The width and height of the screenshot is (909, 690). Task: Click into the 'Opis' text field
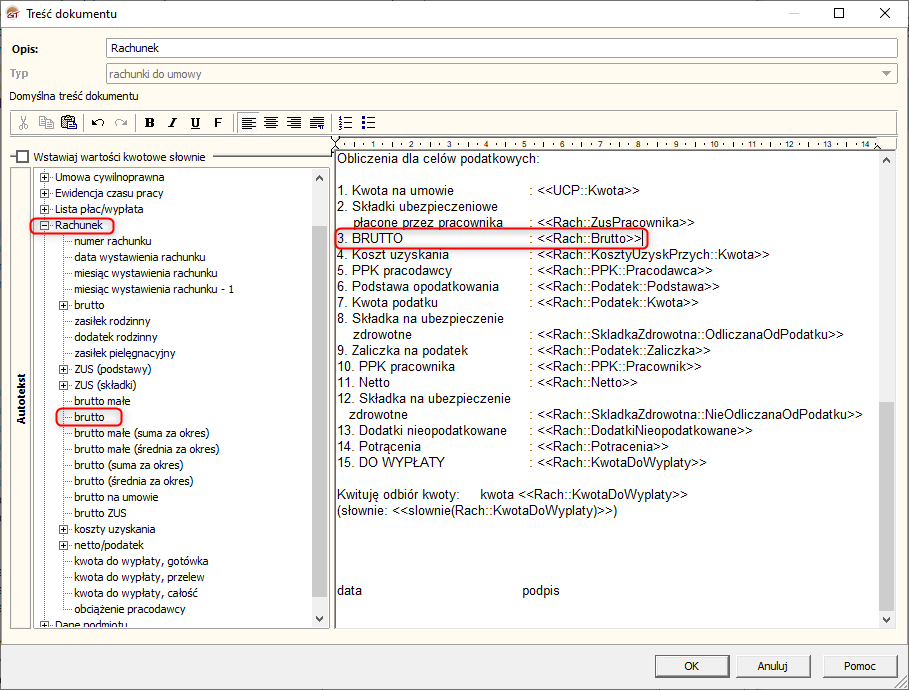(500, 48)
